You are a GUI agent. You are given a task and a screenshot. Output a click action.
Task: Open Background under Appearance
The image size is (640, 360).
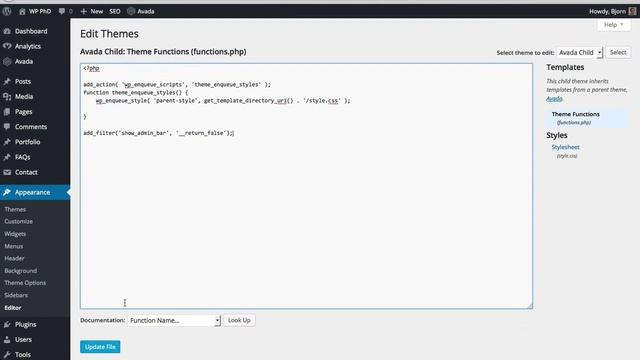click(20, 271)
